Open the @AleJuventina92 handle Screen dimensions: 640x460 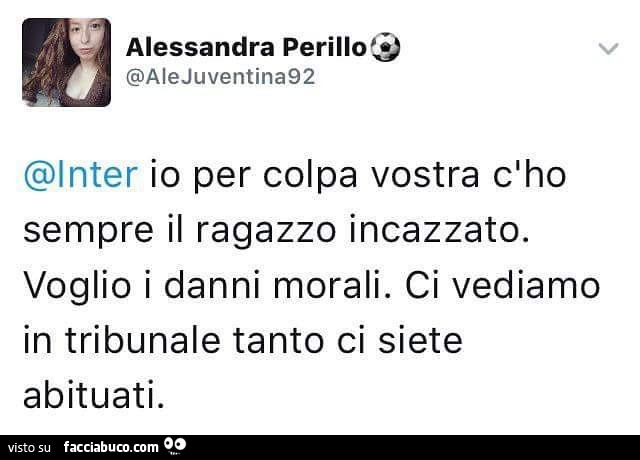[x=220, y=77]
